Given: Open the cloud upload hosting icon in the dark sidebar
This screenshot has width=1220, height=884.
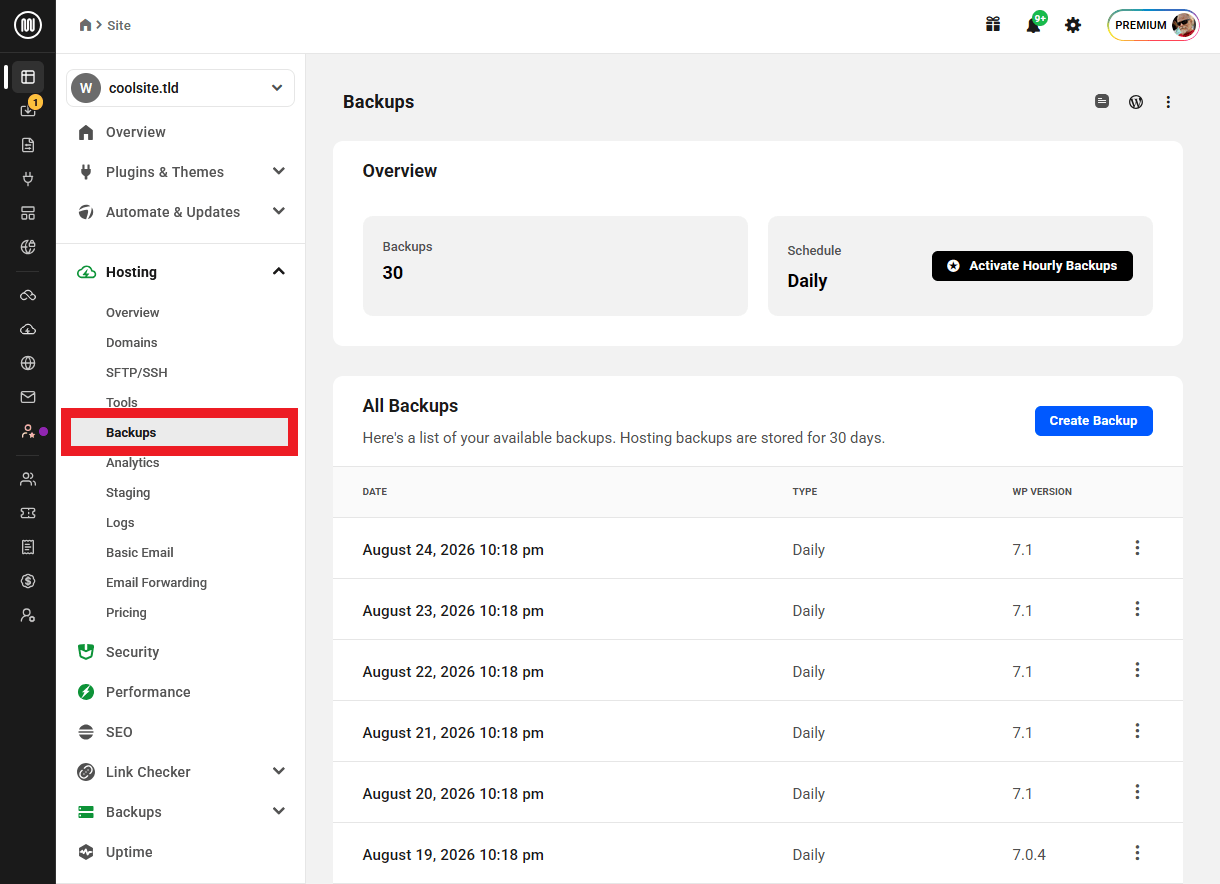Looking at the screenshot, I should (x=28, y=329).
